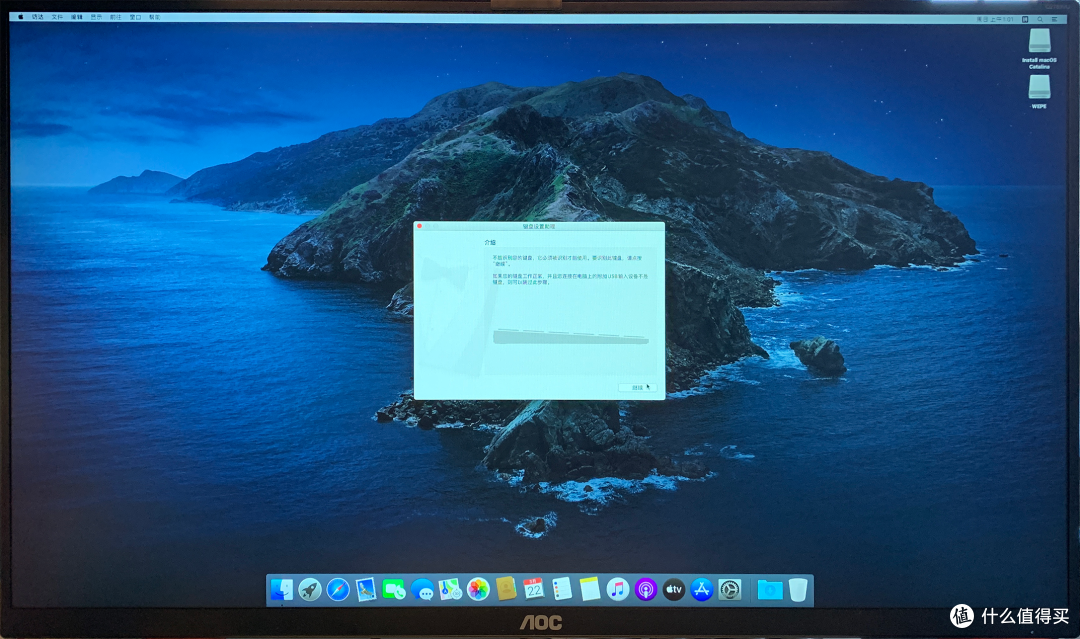
Task: Open the 访达 (Finder) menu
Action: point(37,17)
